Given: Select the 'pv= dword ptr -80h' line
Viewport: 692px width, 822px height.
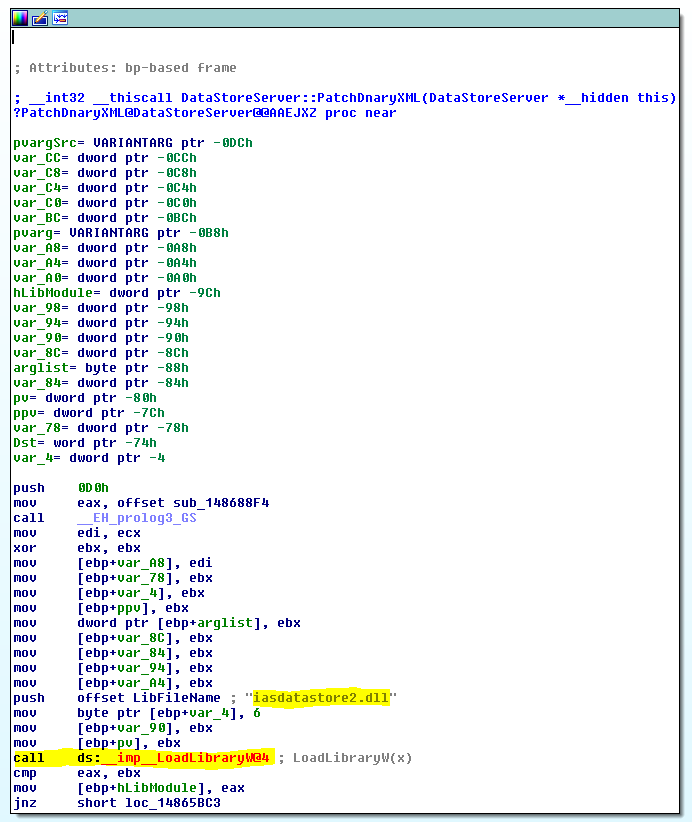Looking at the screenshot, I should coord(85,398).
